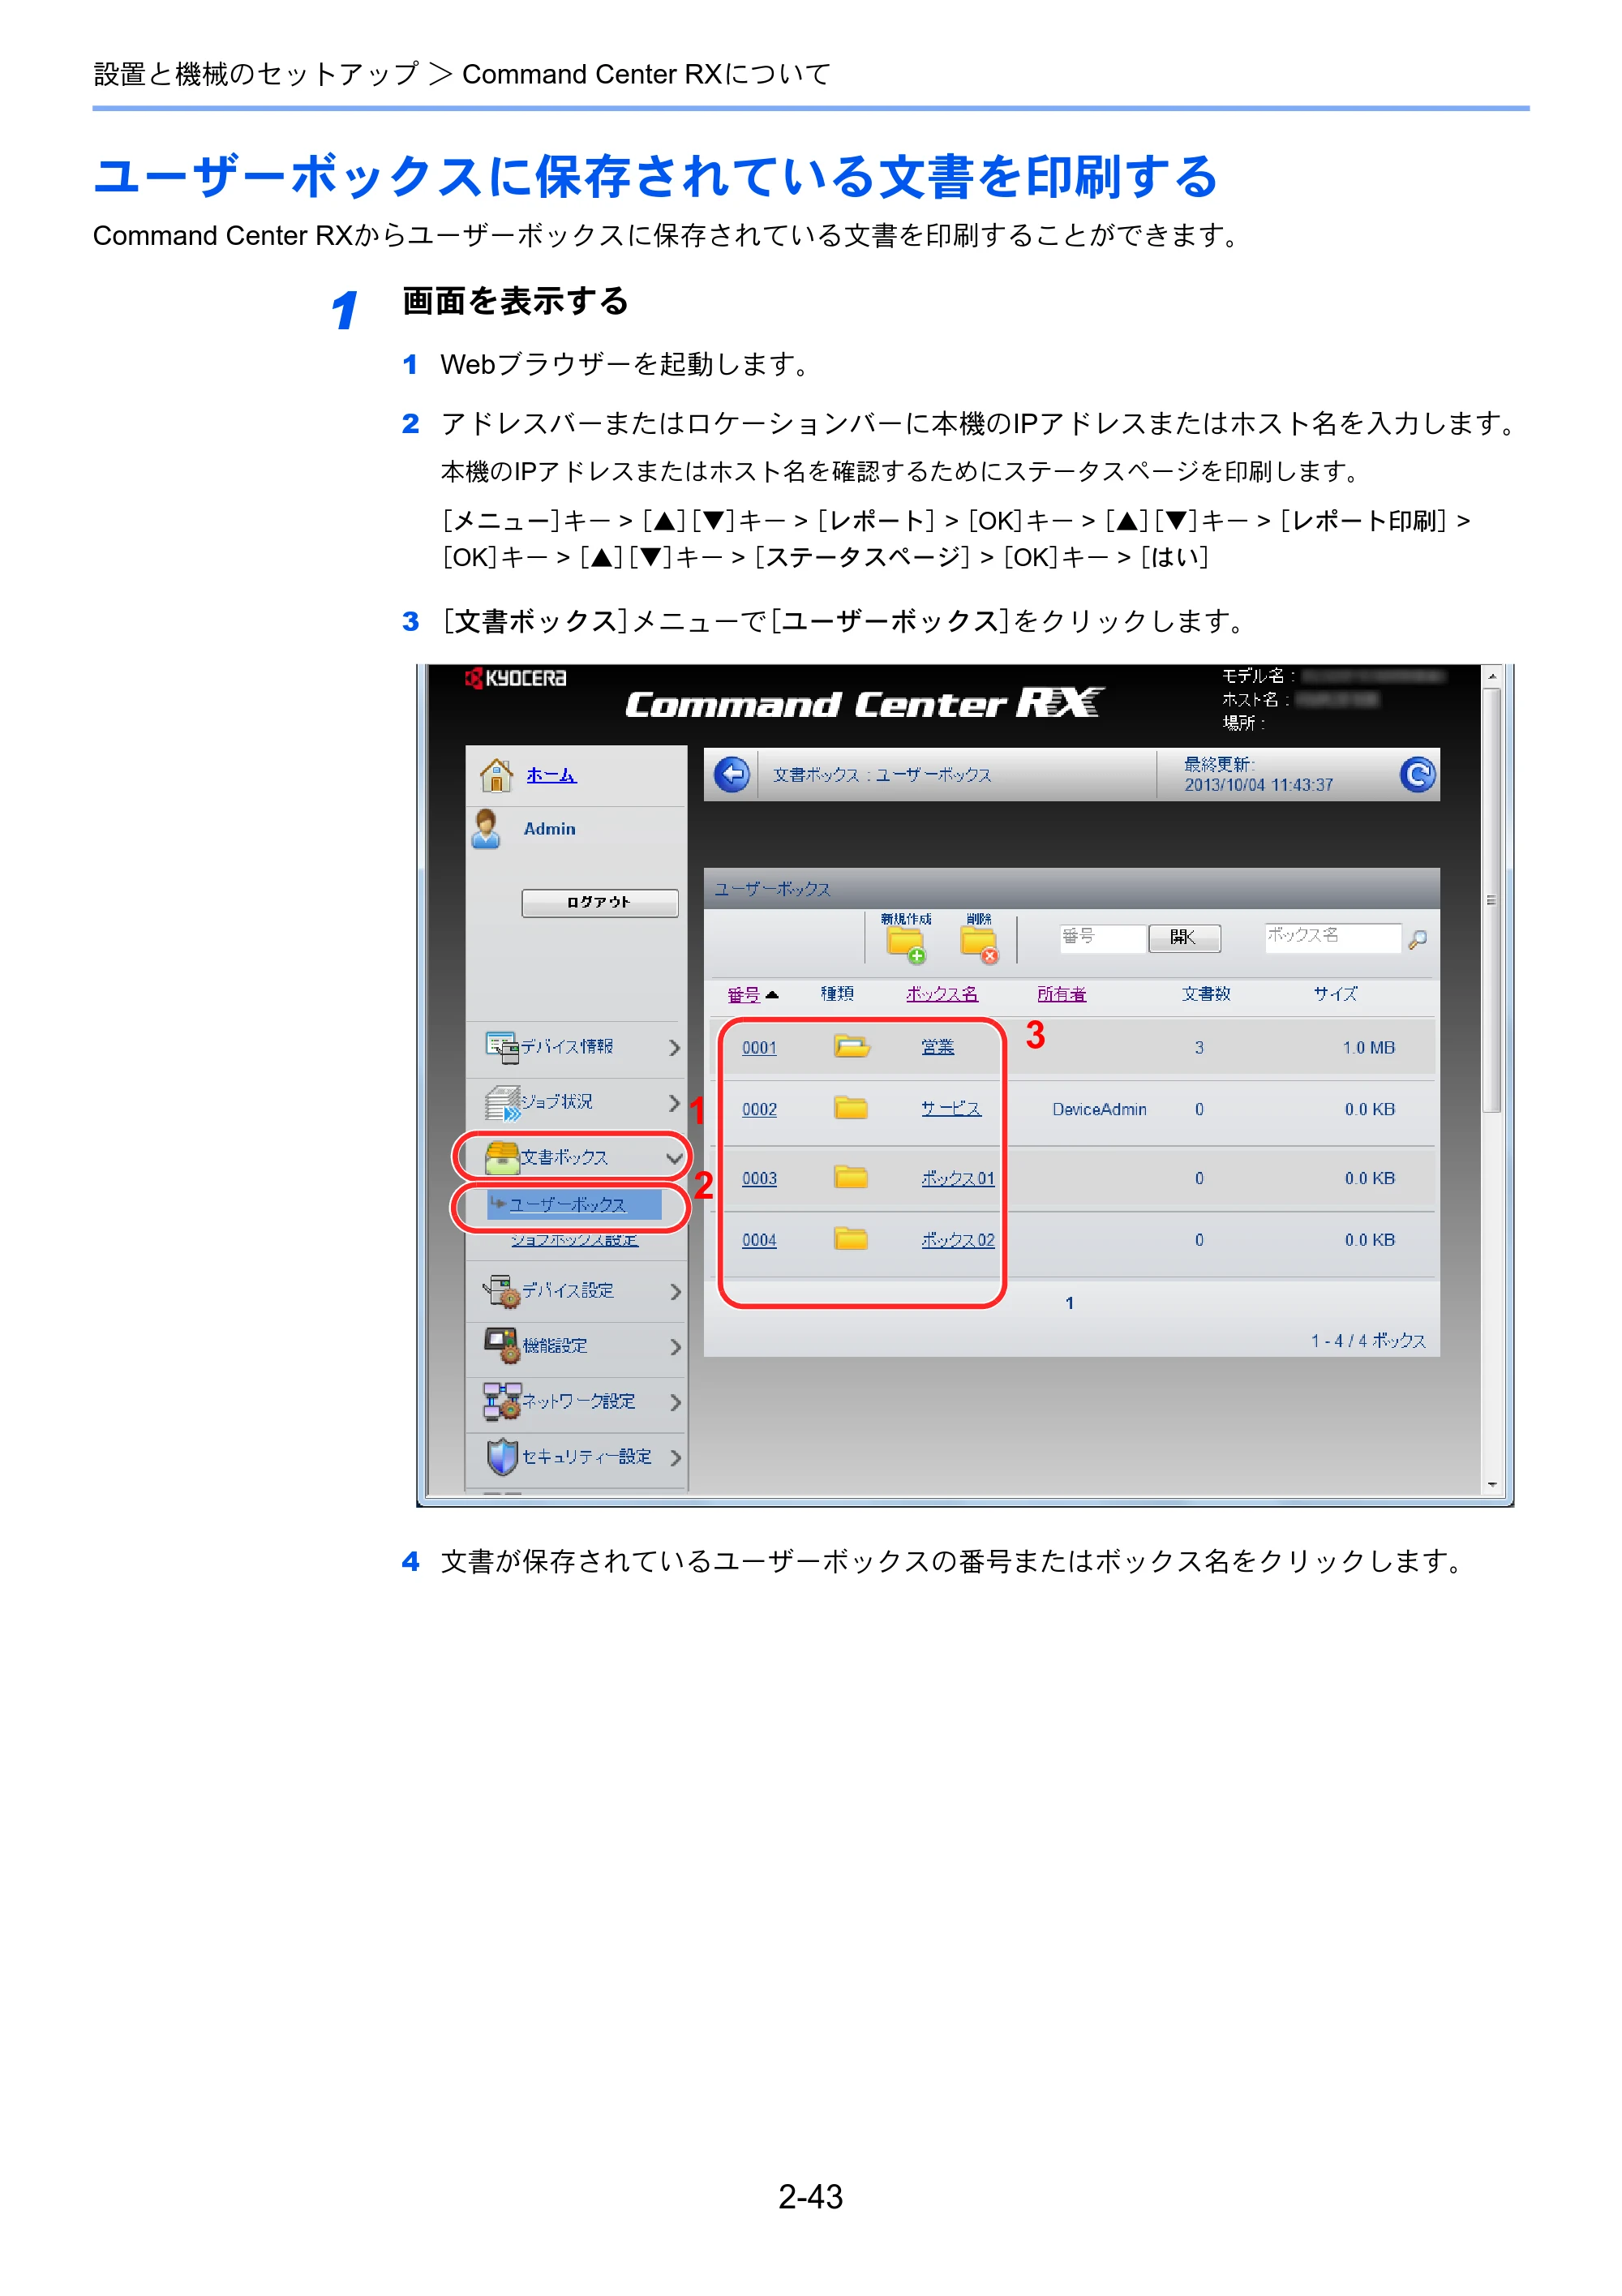Click the folder icon in row 0002

(851, 1108)
